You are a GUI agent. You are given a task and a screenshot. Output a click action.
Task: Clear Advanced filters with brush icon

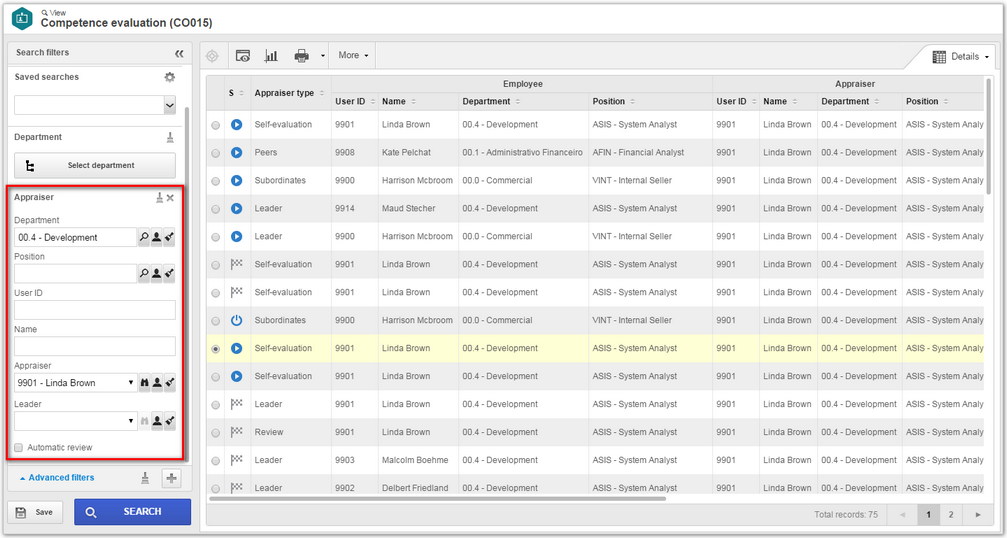pyautogui.click(x=145, y=478)
